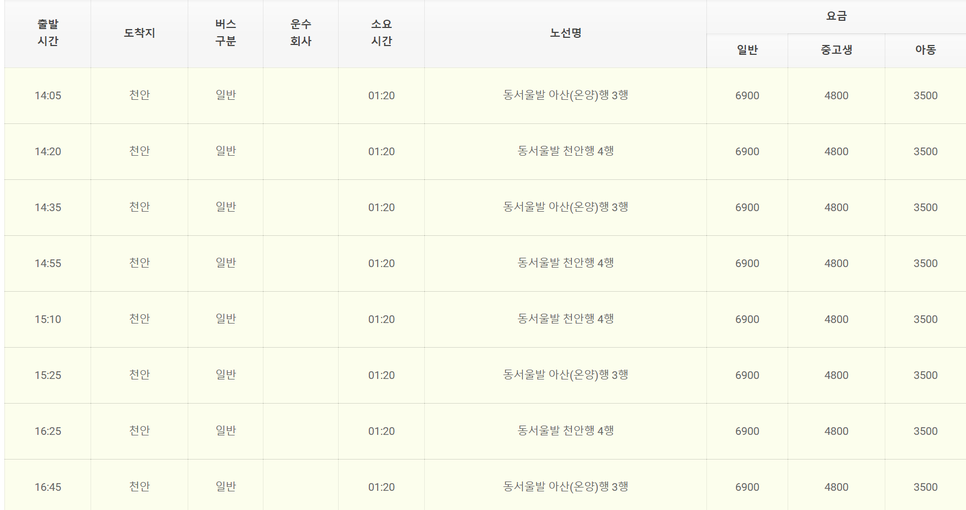
Task: Click the 아동 fare sub-header
Action: pyautogui.click(x=925, y=51)
